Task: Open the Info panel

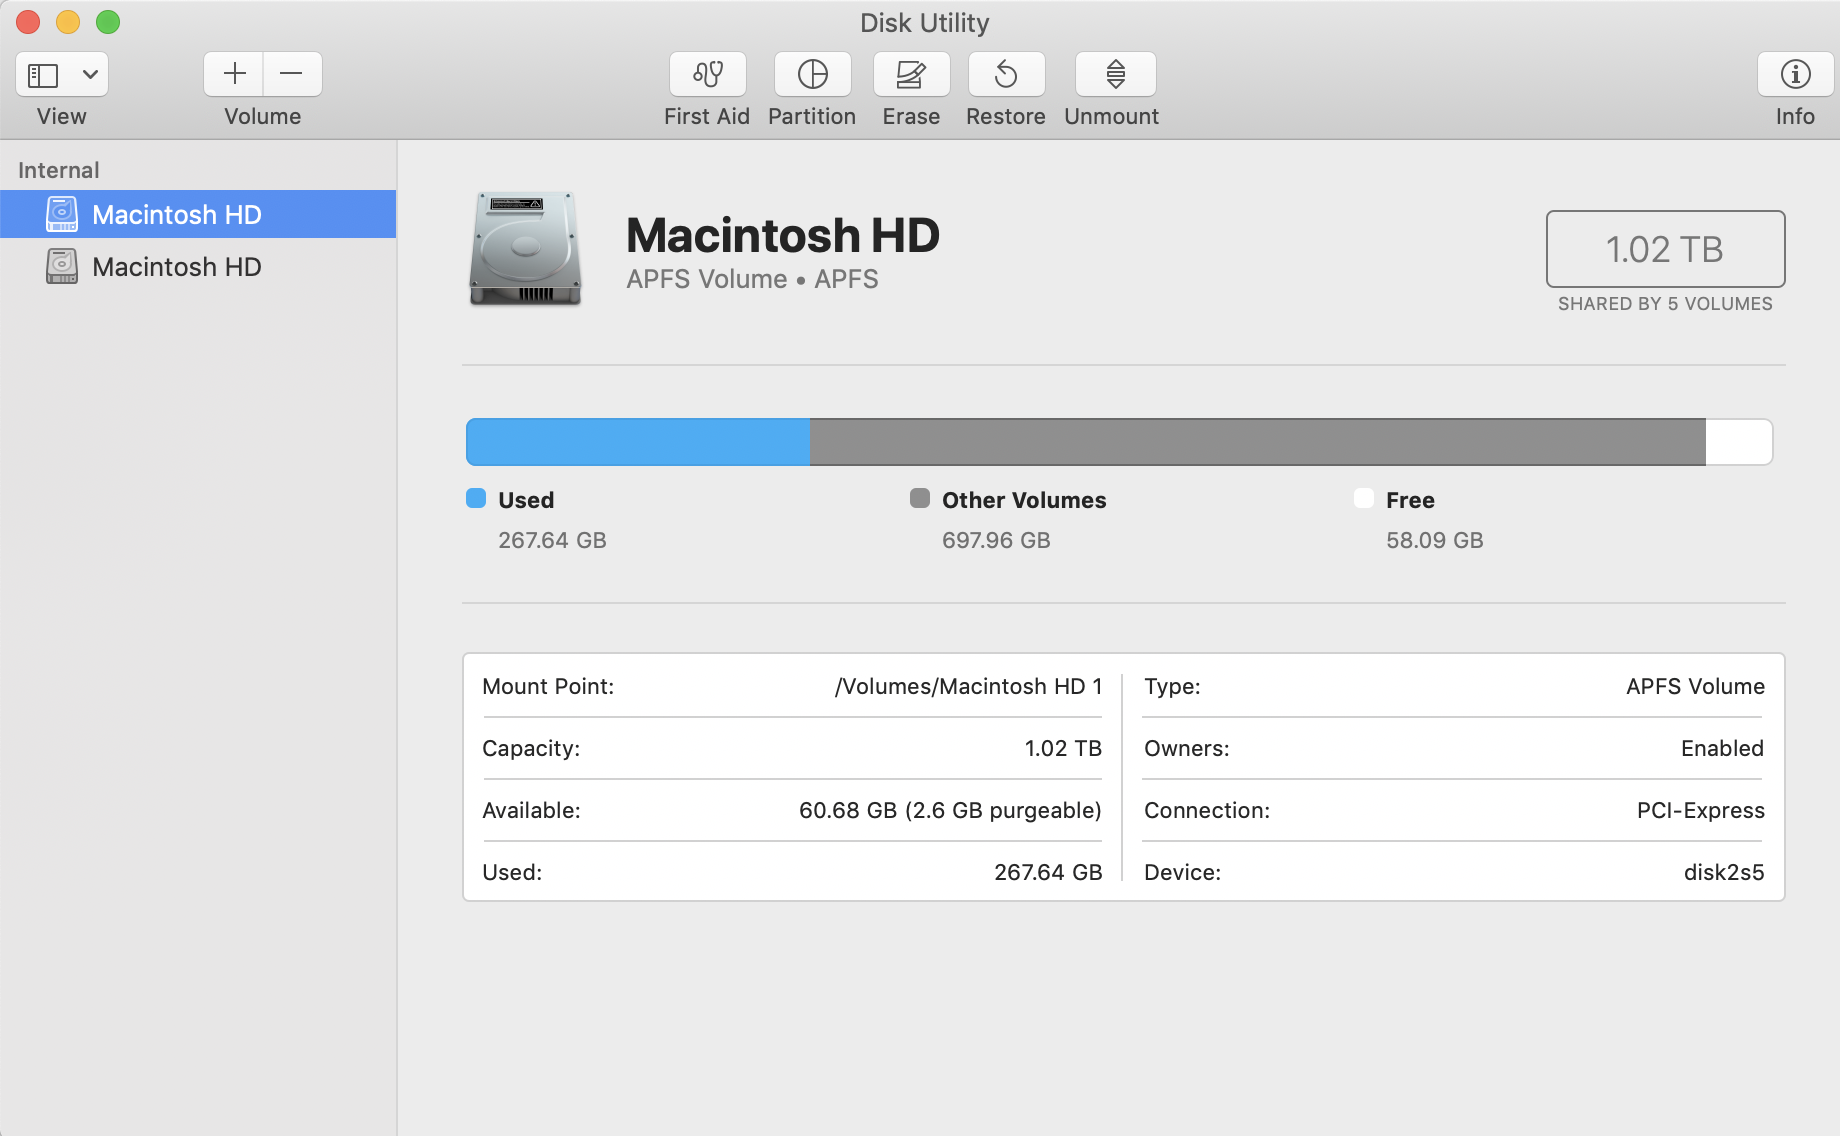Action: coord(1795,74)
